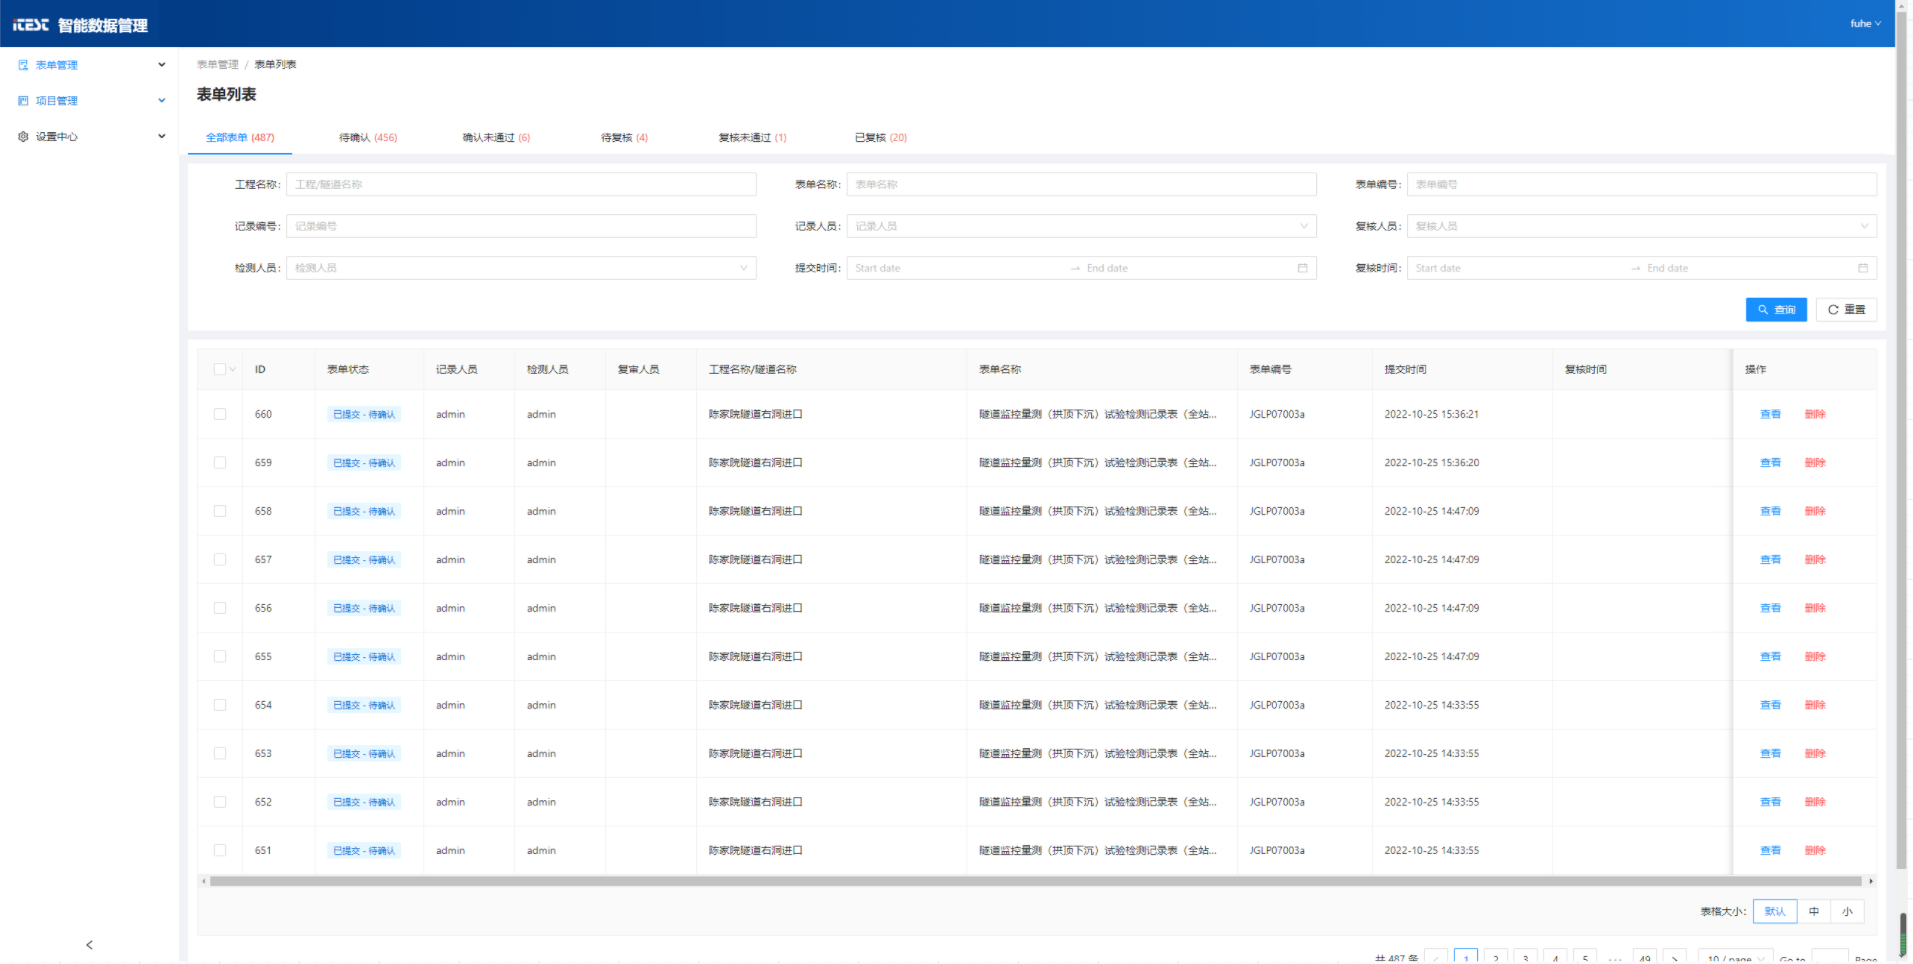Select the checkbox for row ID 655
The height and width of the screenshot is (964, 1913).
pos(220,657)
